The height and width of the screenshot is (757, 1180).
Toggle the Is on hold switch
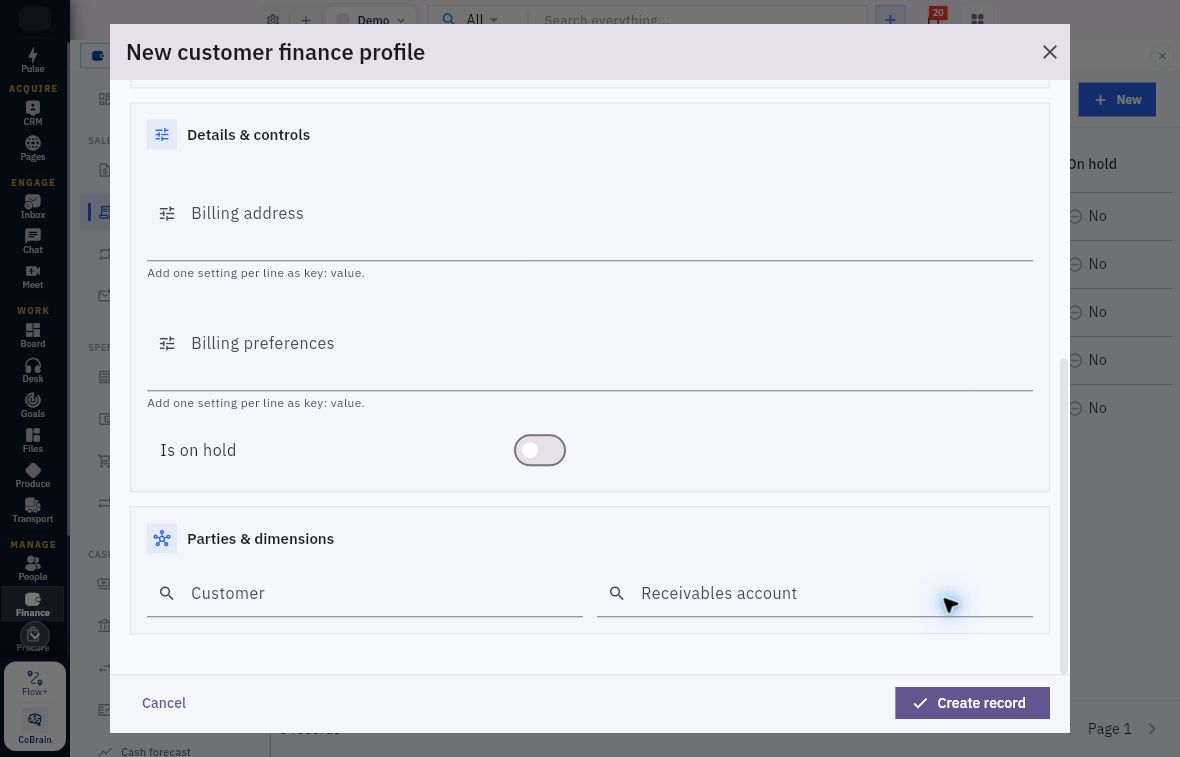coord(540,450)
